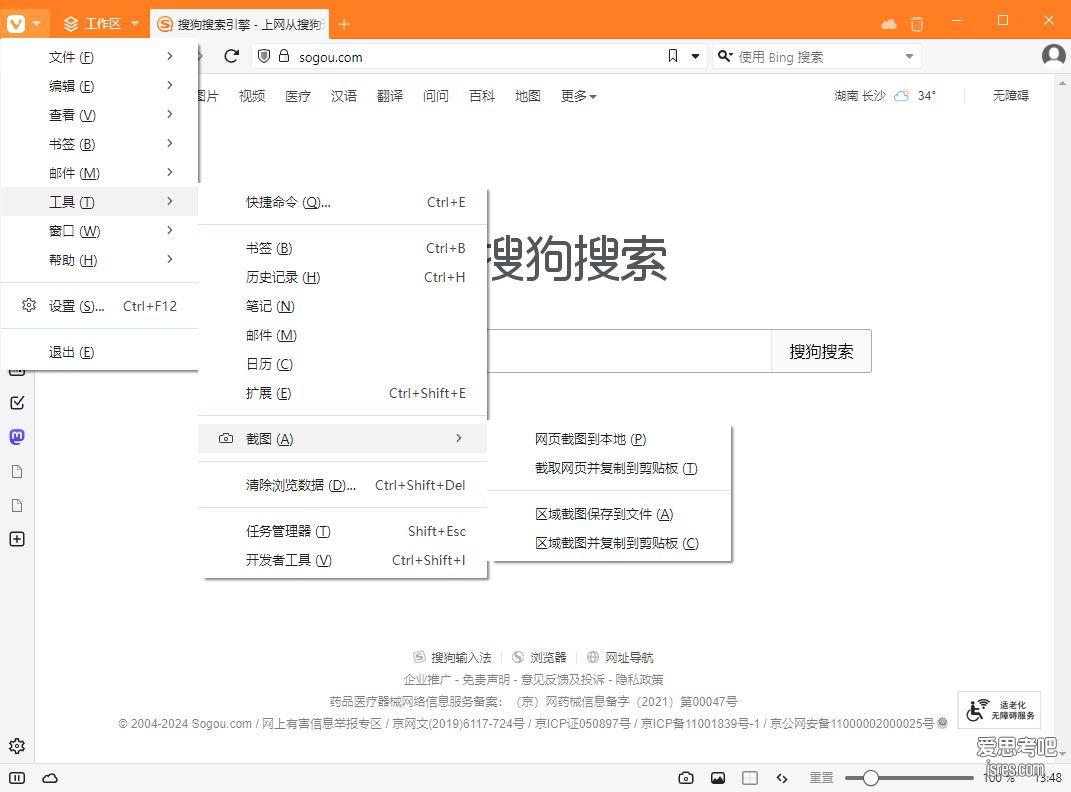The height and width of the screenshot is (792, 1071).
Task: Open the Vivaldi main menu button
Action: point(23,24)
